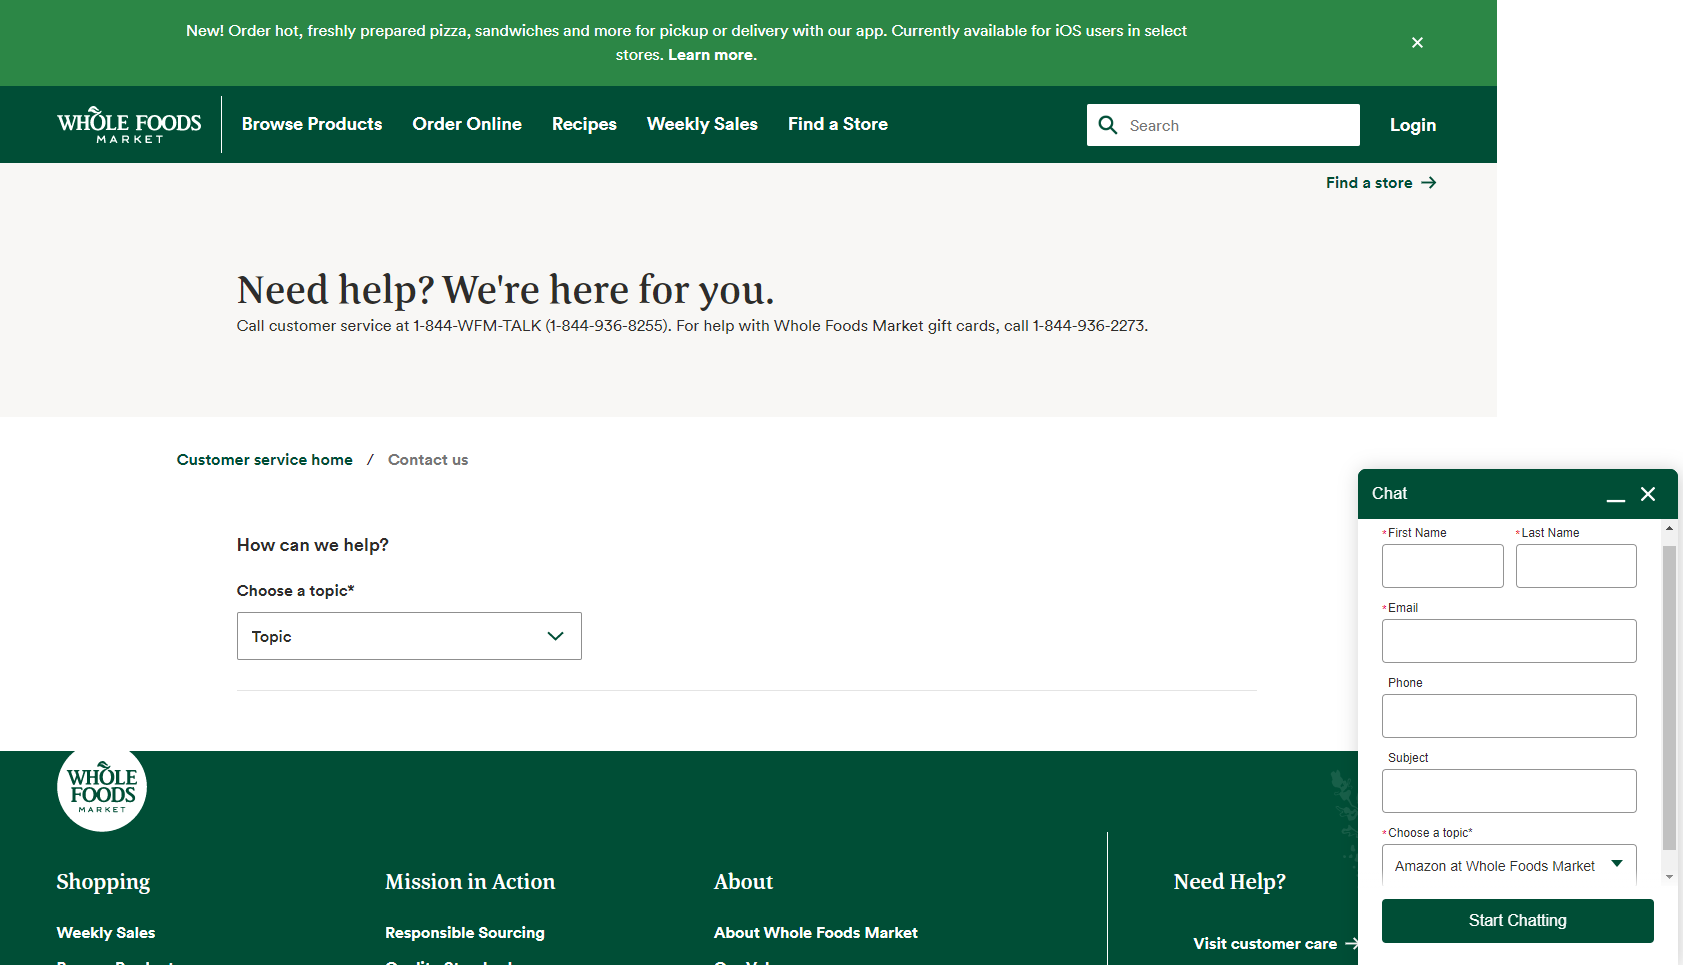
Task: Click the arrow next to Find a store
Action: point(1430,182)
